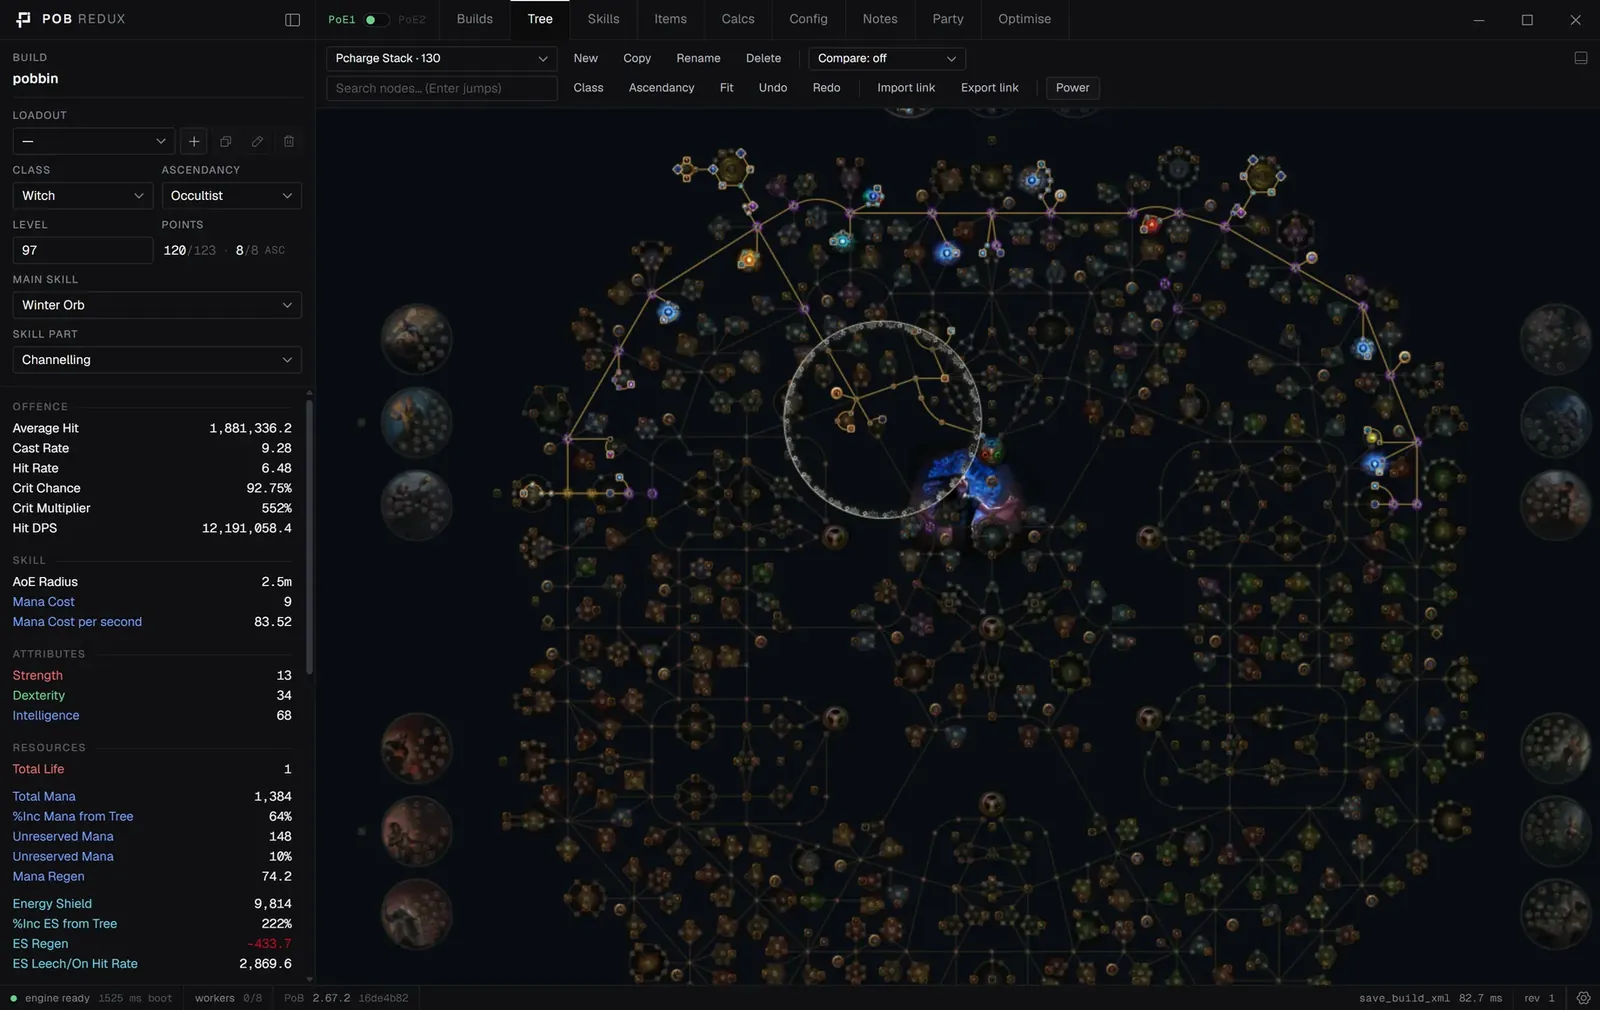Open the Skill Part dropdown showing Channelling
Viewport: 1600px width, 1010px height.
[157, 360]
